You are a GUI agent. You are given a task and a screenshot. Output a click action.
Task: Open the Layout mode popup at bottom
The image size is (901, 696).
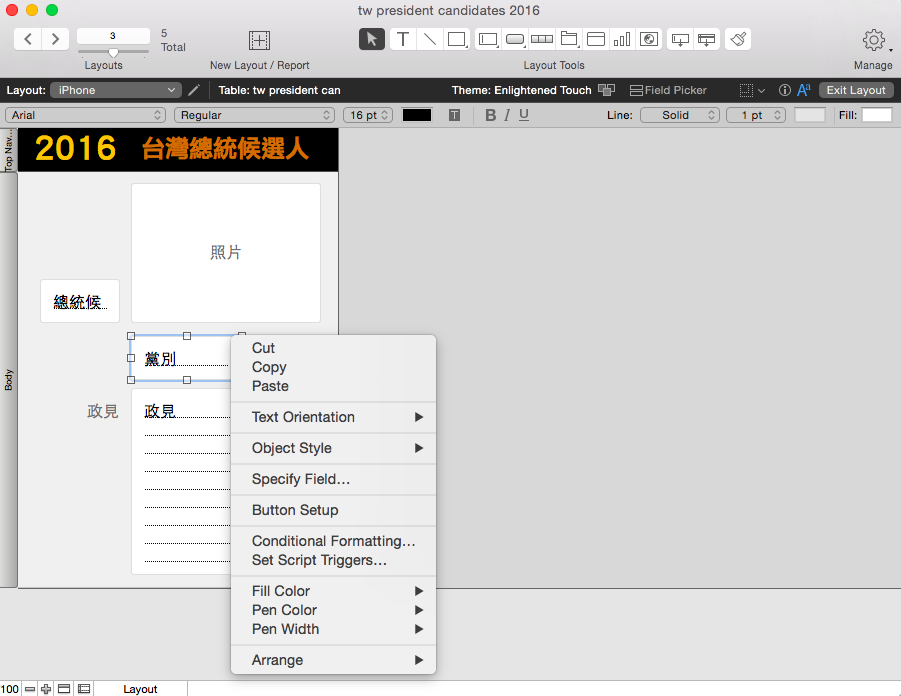[x=140, y=689]
